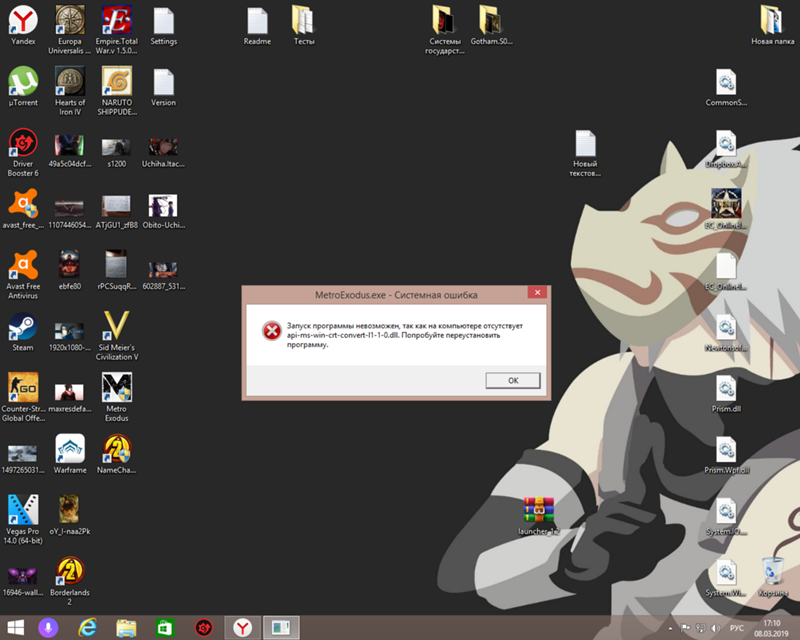Select the ATjGU1_zfB8 image file
This screenshot has height=640, width=800.
[x=117, y=212]
